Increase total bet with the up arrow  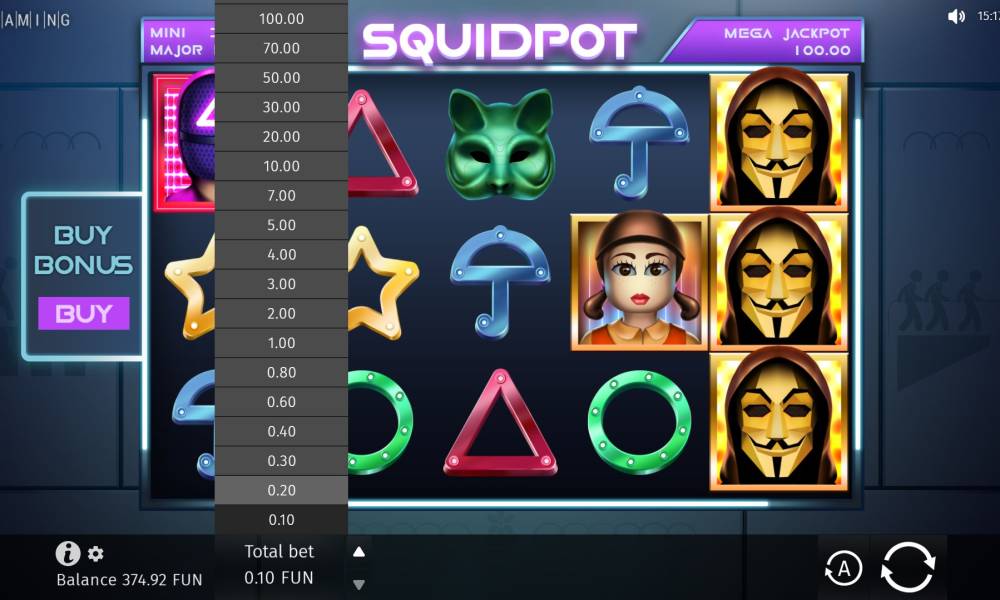tap(359, 552)
